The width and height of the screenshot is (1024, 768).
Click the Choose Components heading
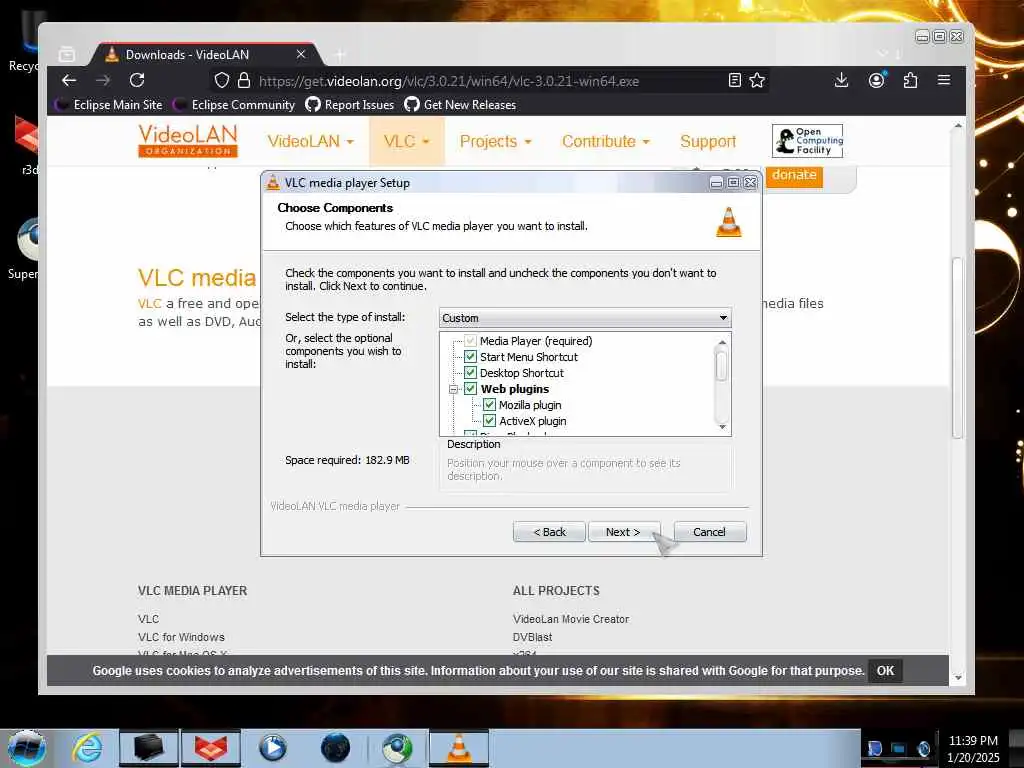tap(335, 208)
